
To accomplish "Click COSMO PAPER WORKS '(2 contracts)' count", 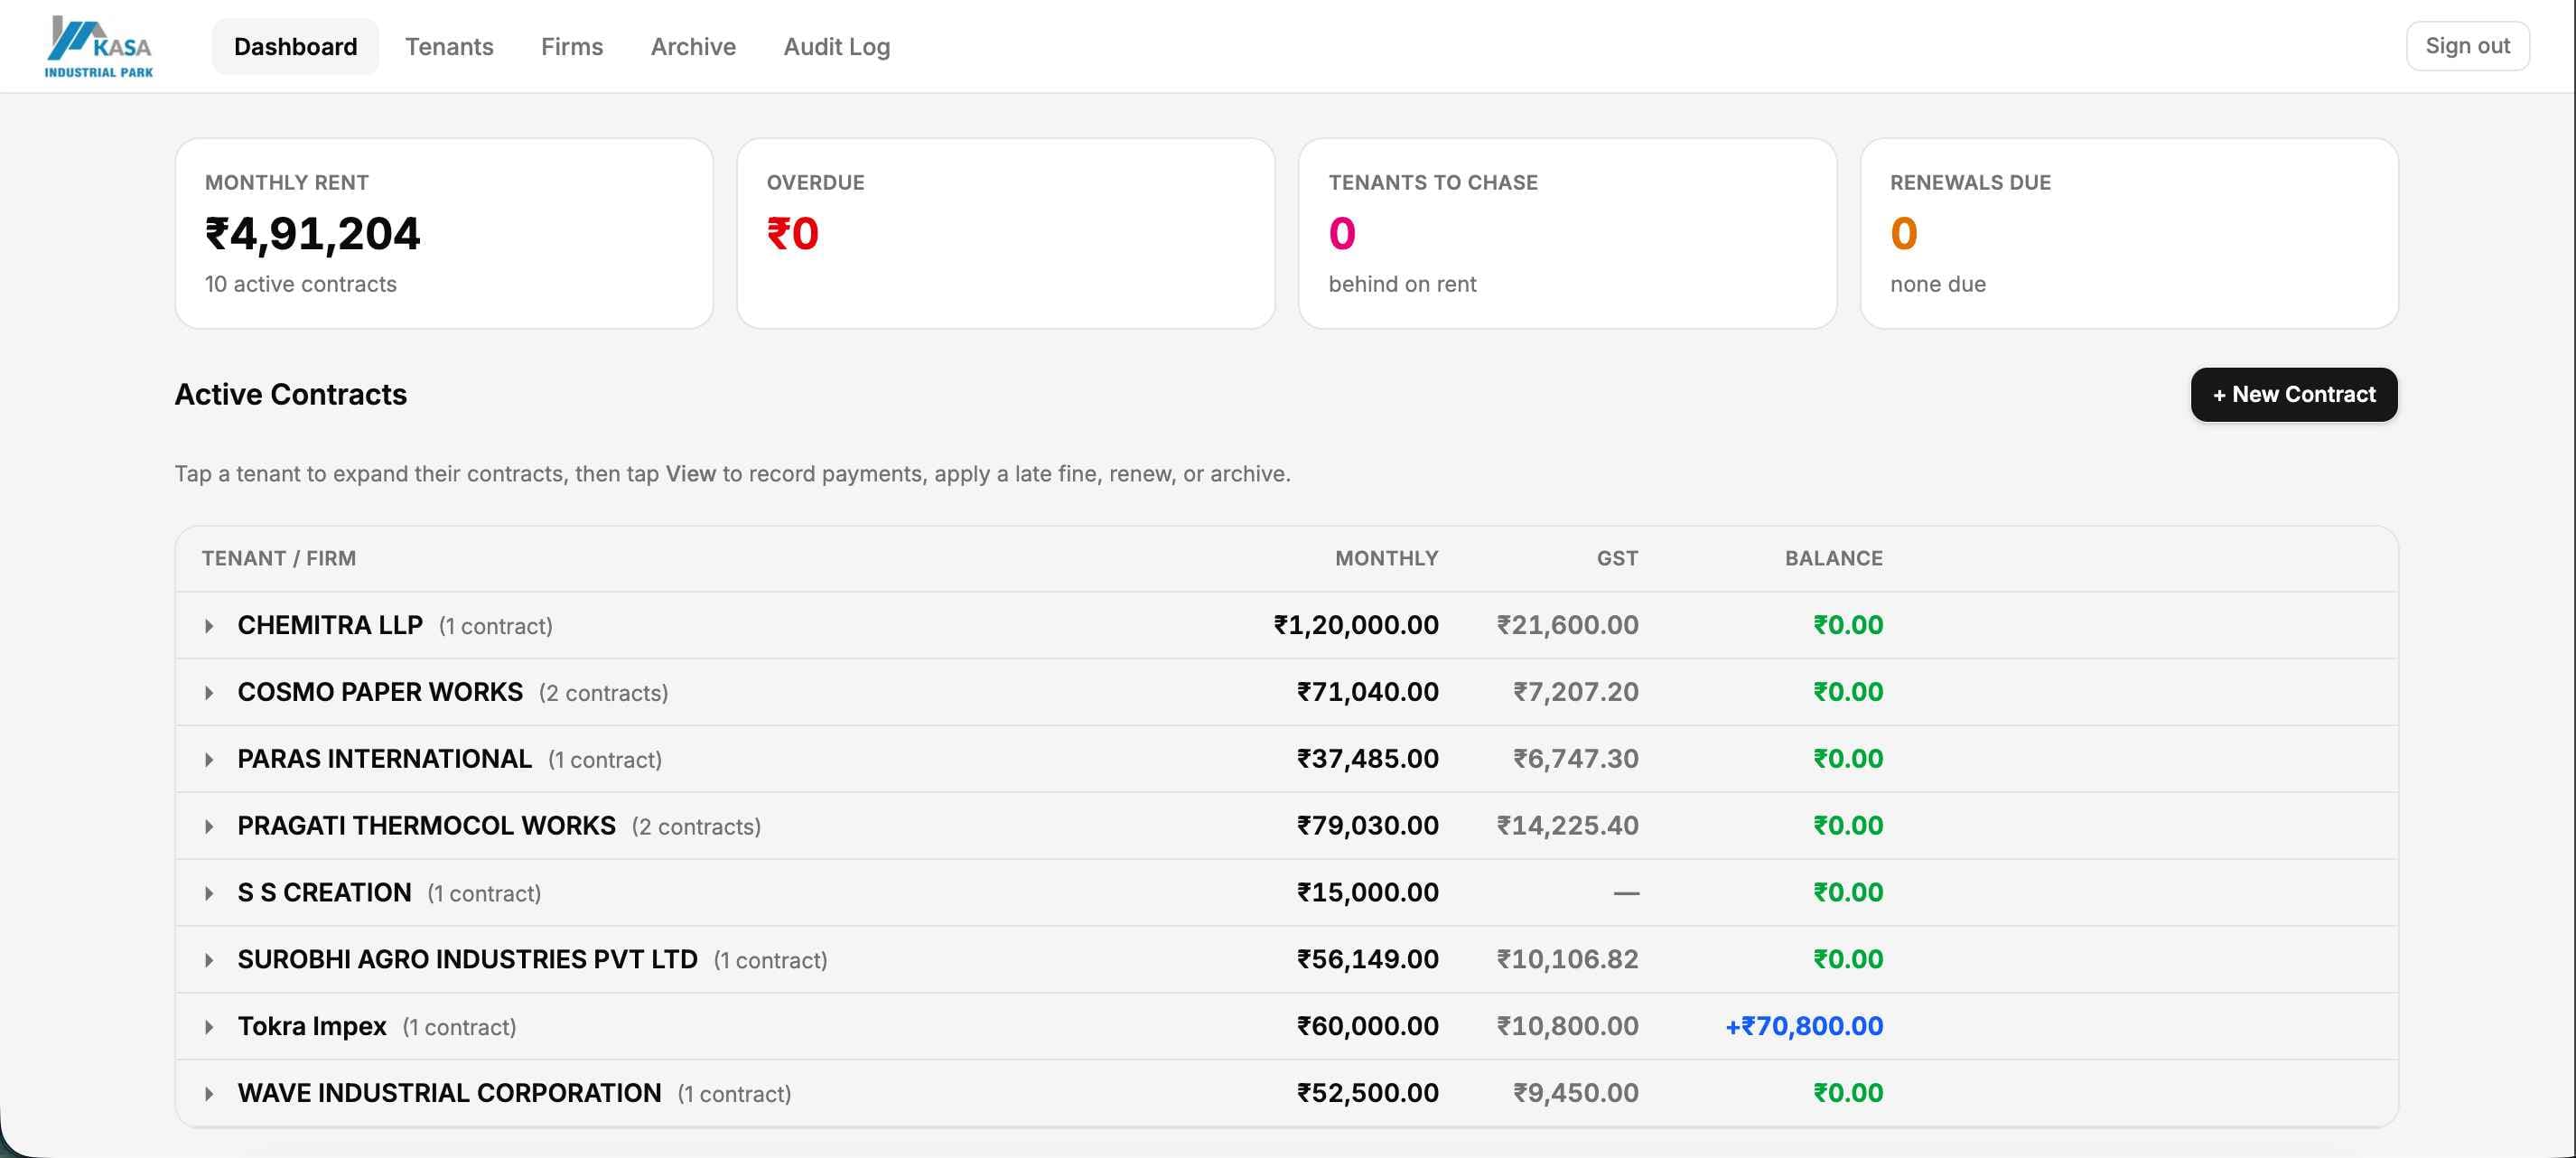I will click(603, 693).
